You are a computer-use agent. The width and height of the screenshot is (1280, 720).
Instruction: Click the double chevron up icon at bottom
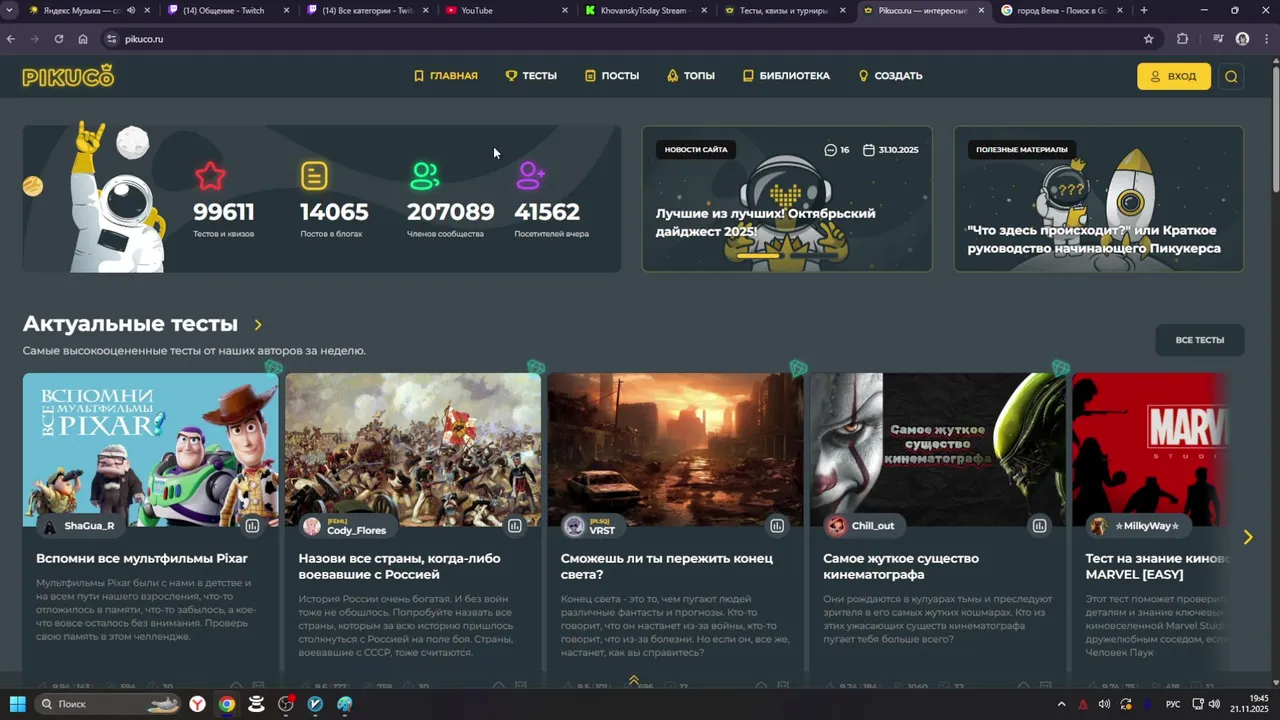point(633,681)
